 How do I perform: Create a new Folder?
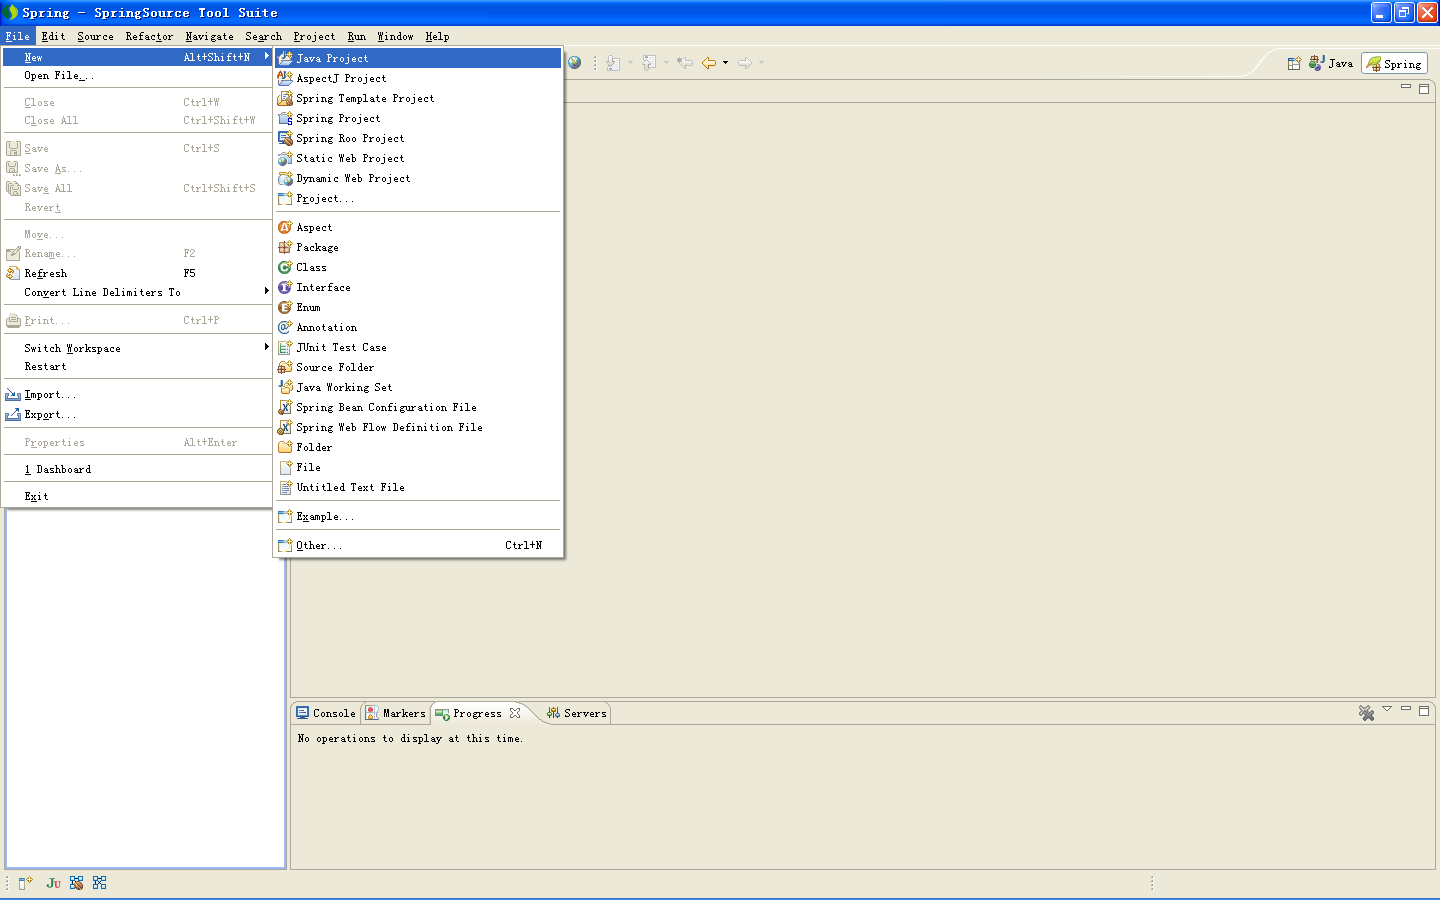[x=418, y=447]
